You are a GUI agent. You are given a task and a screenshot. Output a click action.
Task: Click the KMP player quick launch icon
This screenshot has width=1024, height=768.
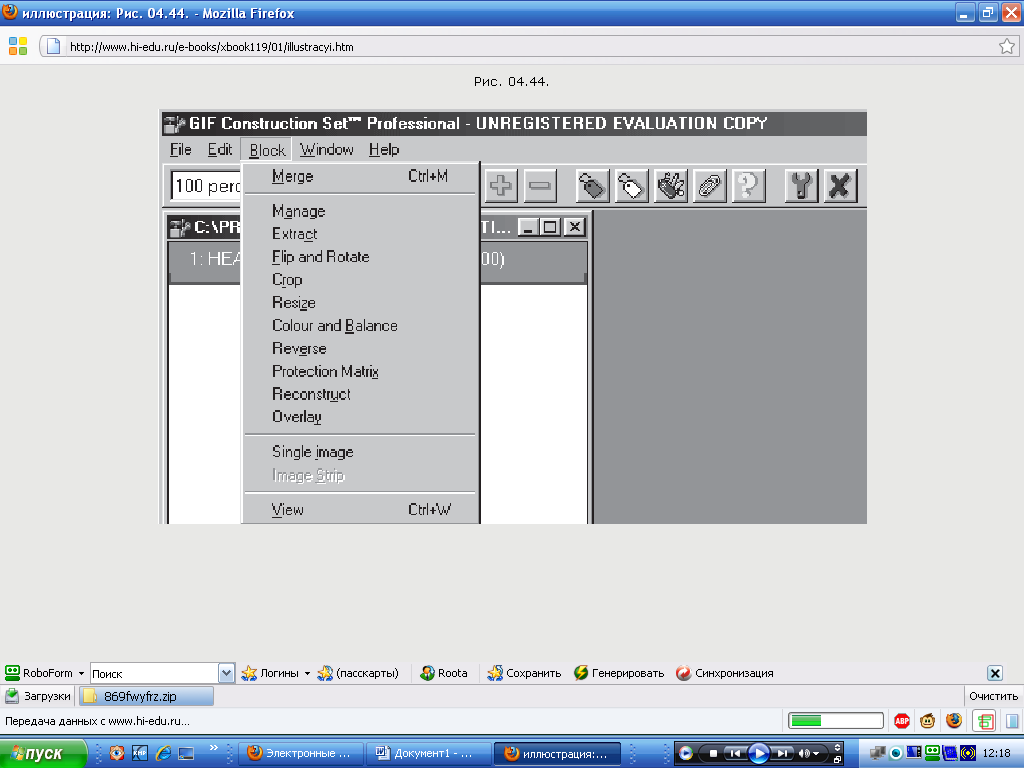[x=140, y=753]
